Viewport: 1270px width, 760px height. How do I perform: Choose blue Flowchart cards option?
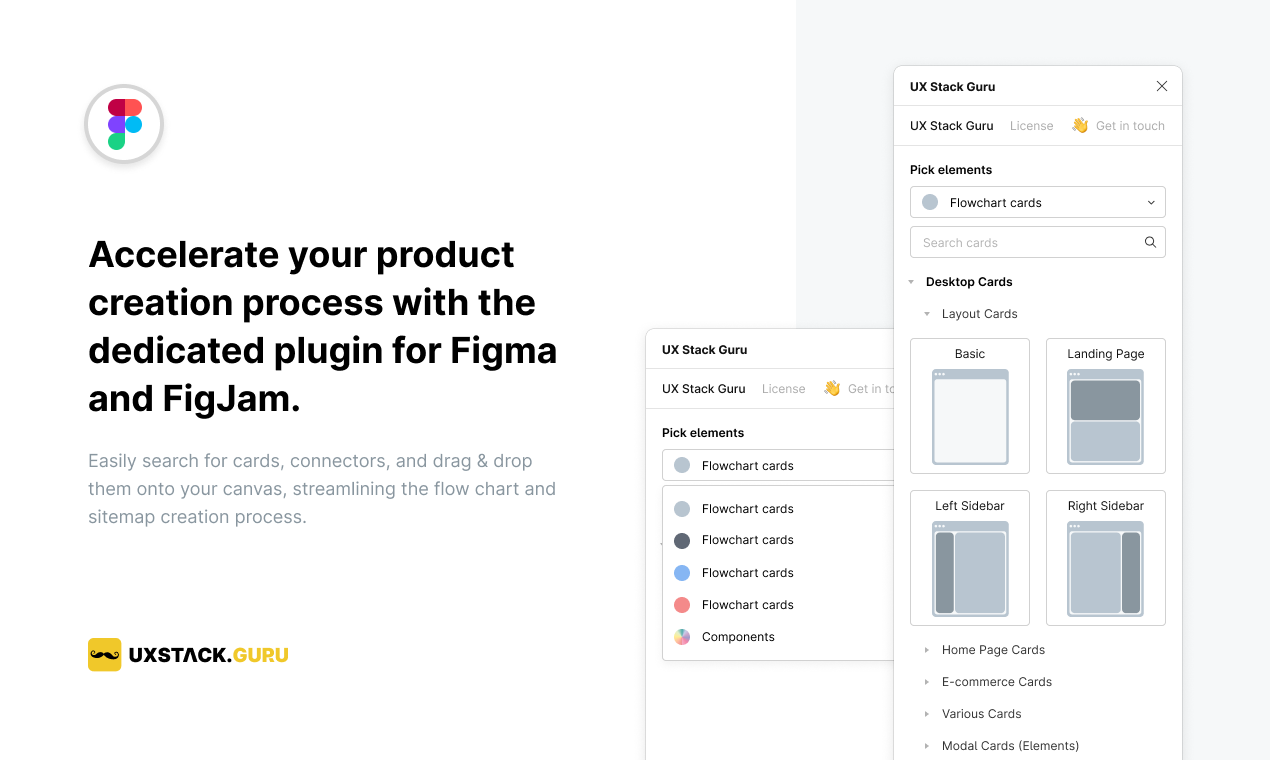[x=778, y=573]
